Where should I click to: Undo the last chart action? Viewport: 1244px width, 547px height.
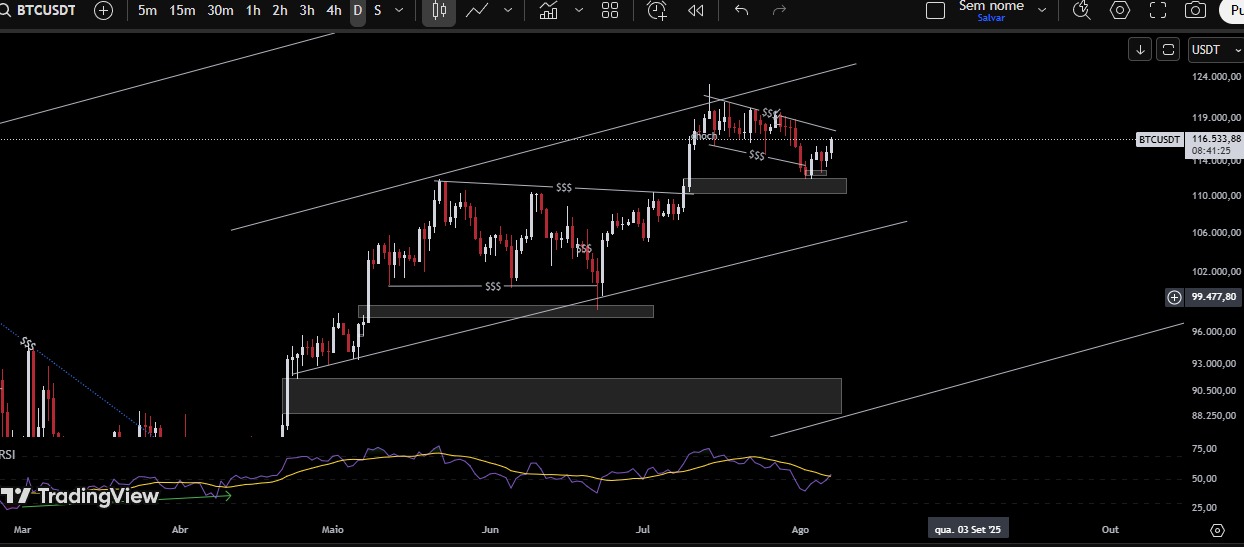click(741, 11)
